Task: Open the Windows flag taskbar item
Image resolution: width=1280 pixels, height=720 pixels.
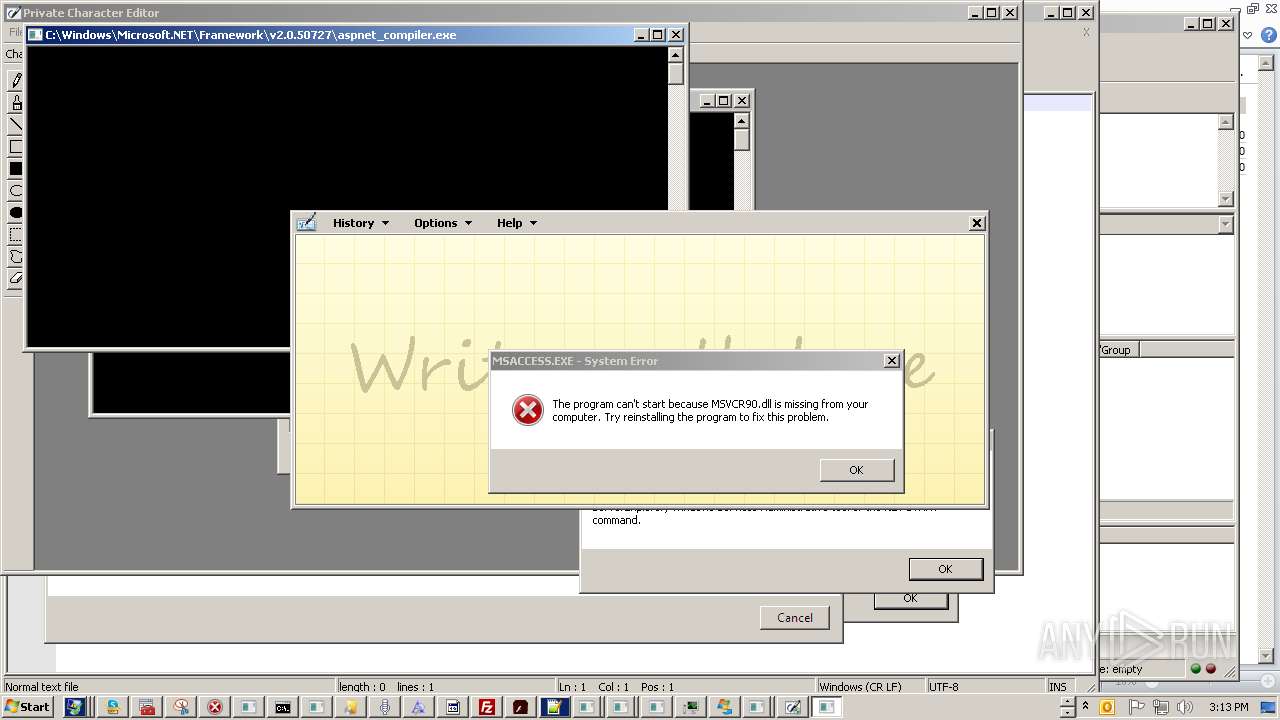Action: (725, 707)
